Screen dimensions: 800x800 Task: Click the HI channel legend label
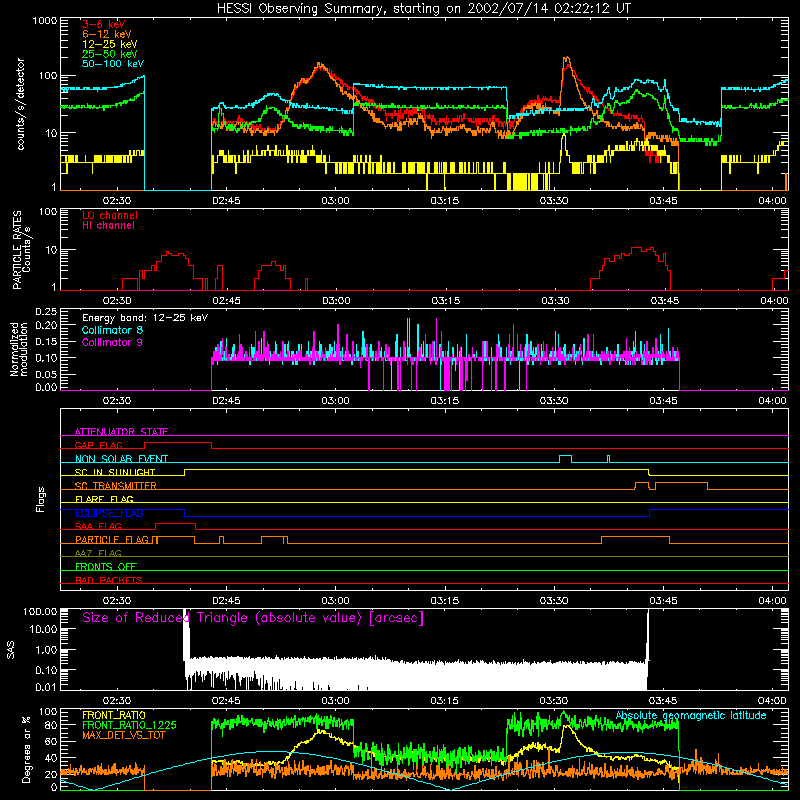(x=108, y=226)
